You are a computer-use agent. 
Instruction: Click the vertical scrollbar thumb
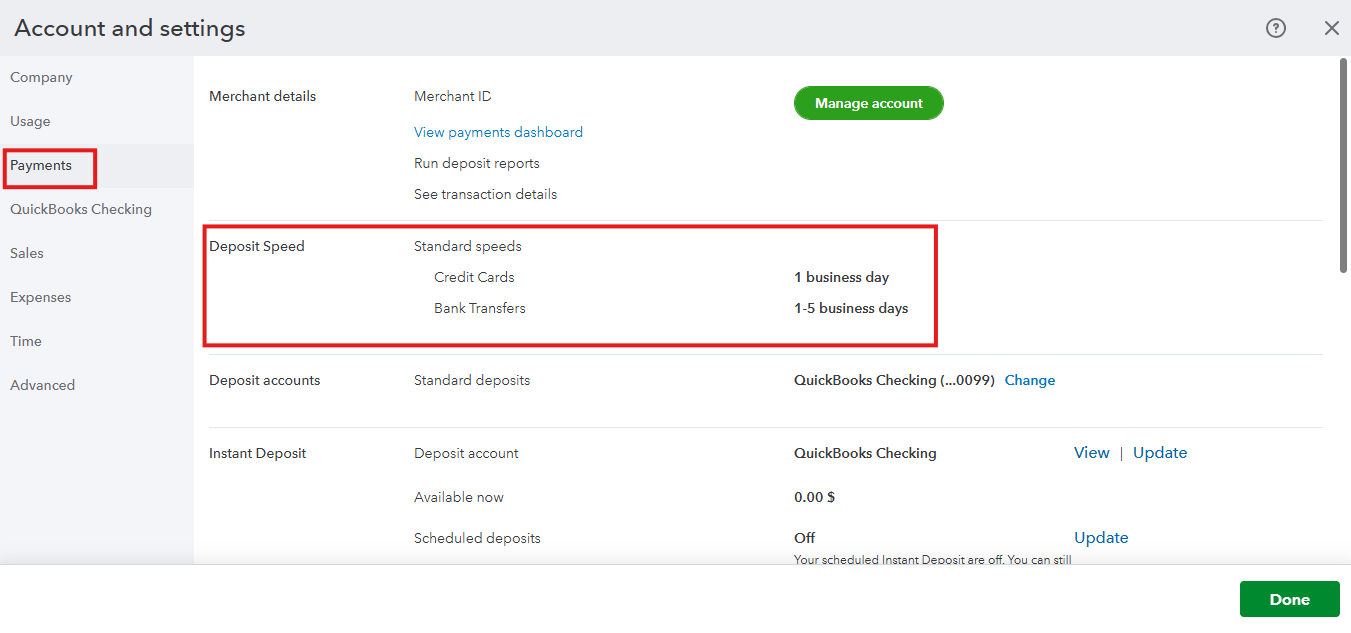(1343, 165)
